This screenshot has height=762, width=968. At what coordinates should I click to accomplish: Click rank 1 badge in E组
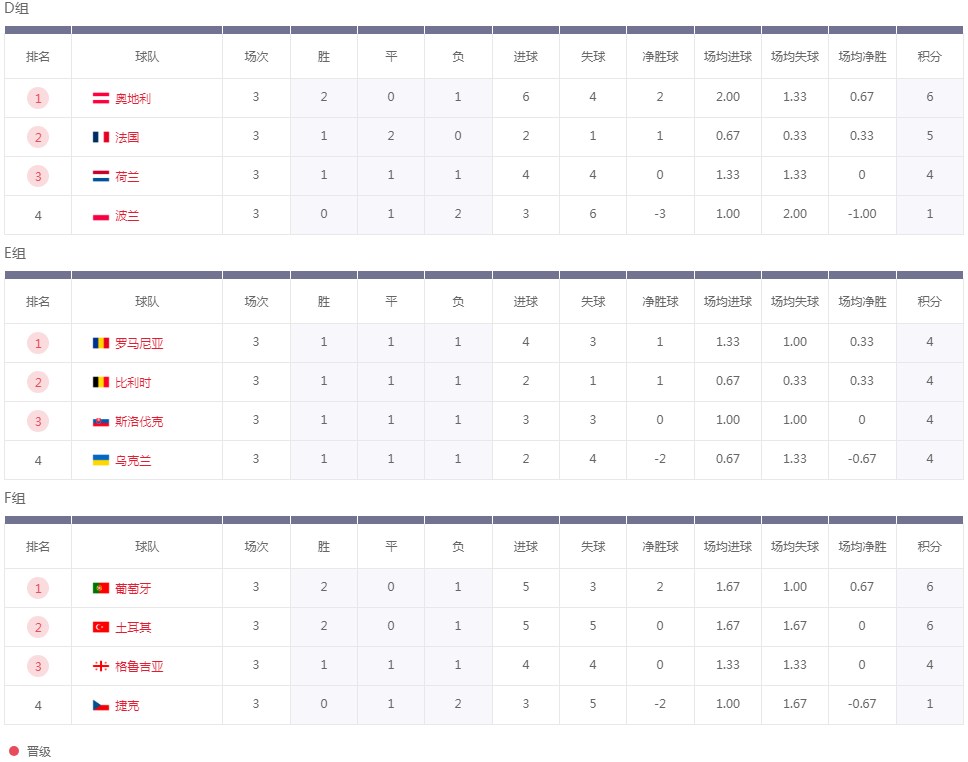coord(38,343)
